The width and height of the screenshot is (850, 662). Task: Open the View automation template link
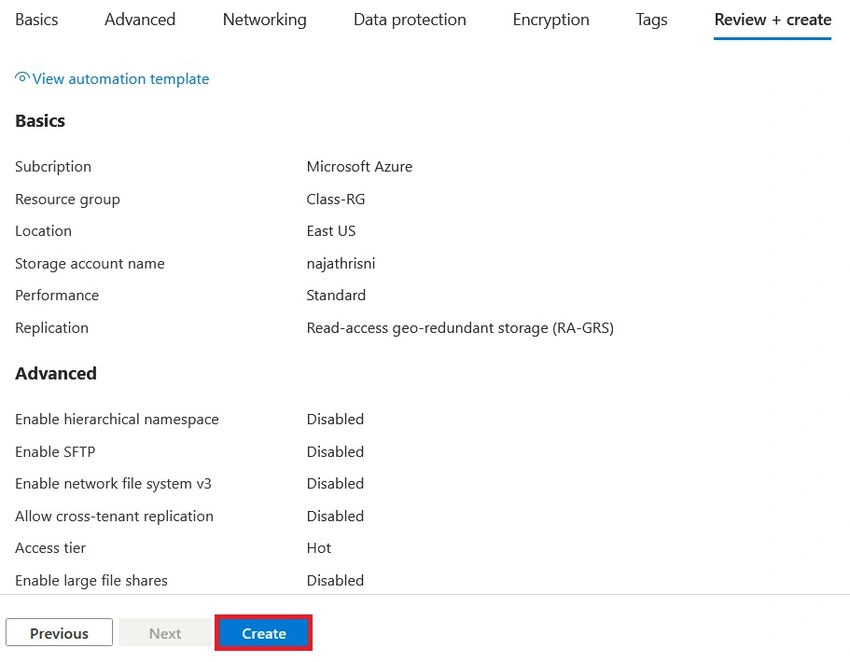click(x=120, y=79)
